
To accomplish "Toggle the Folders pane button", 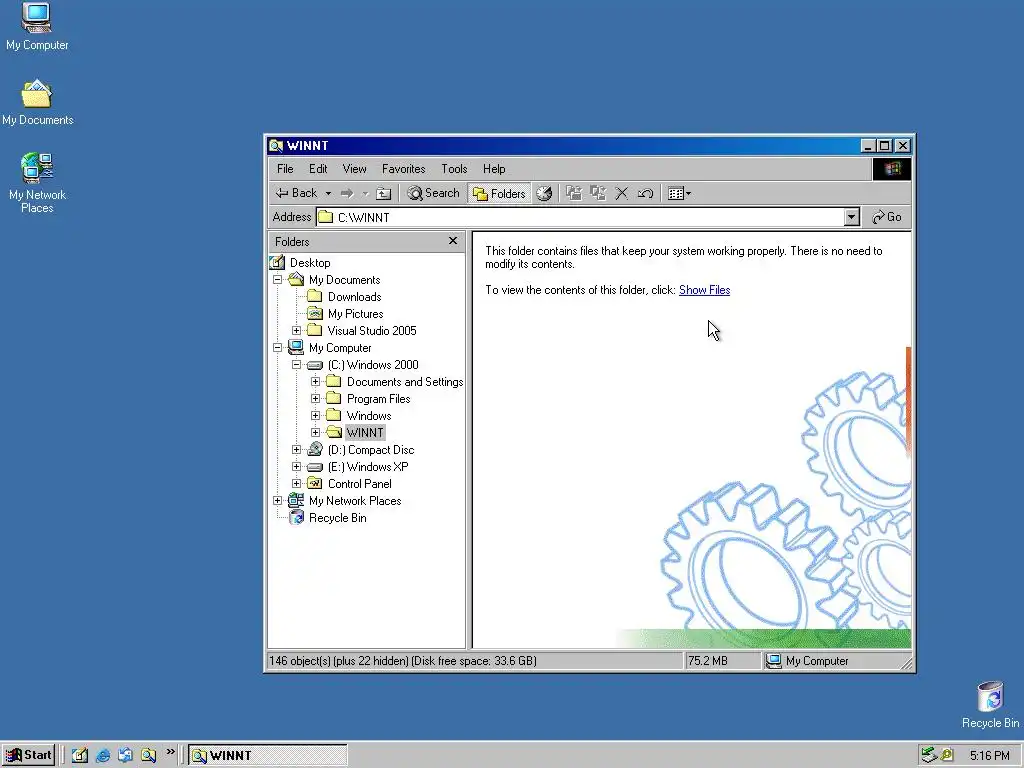I will [500, 193].
